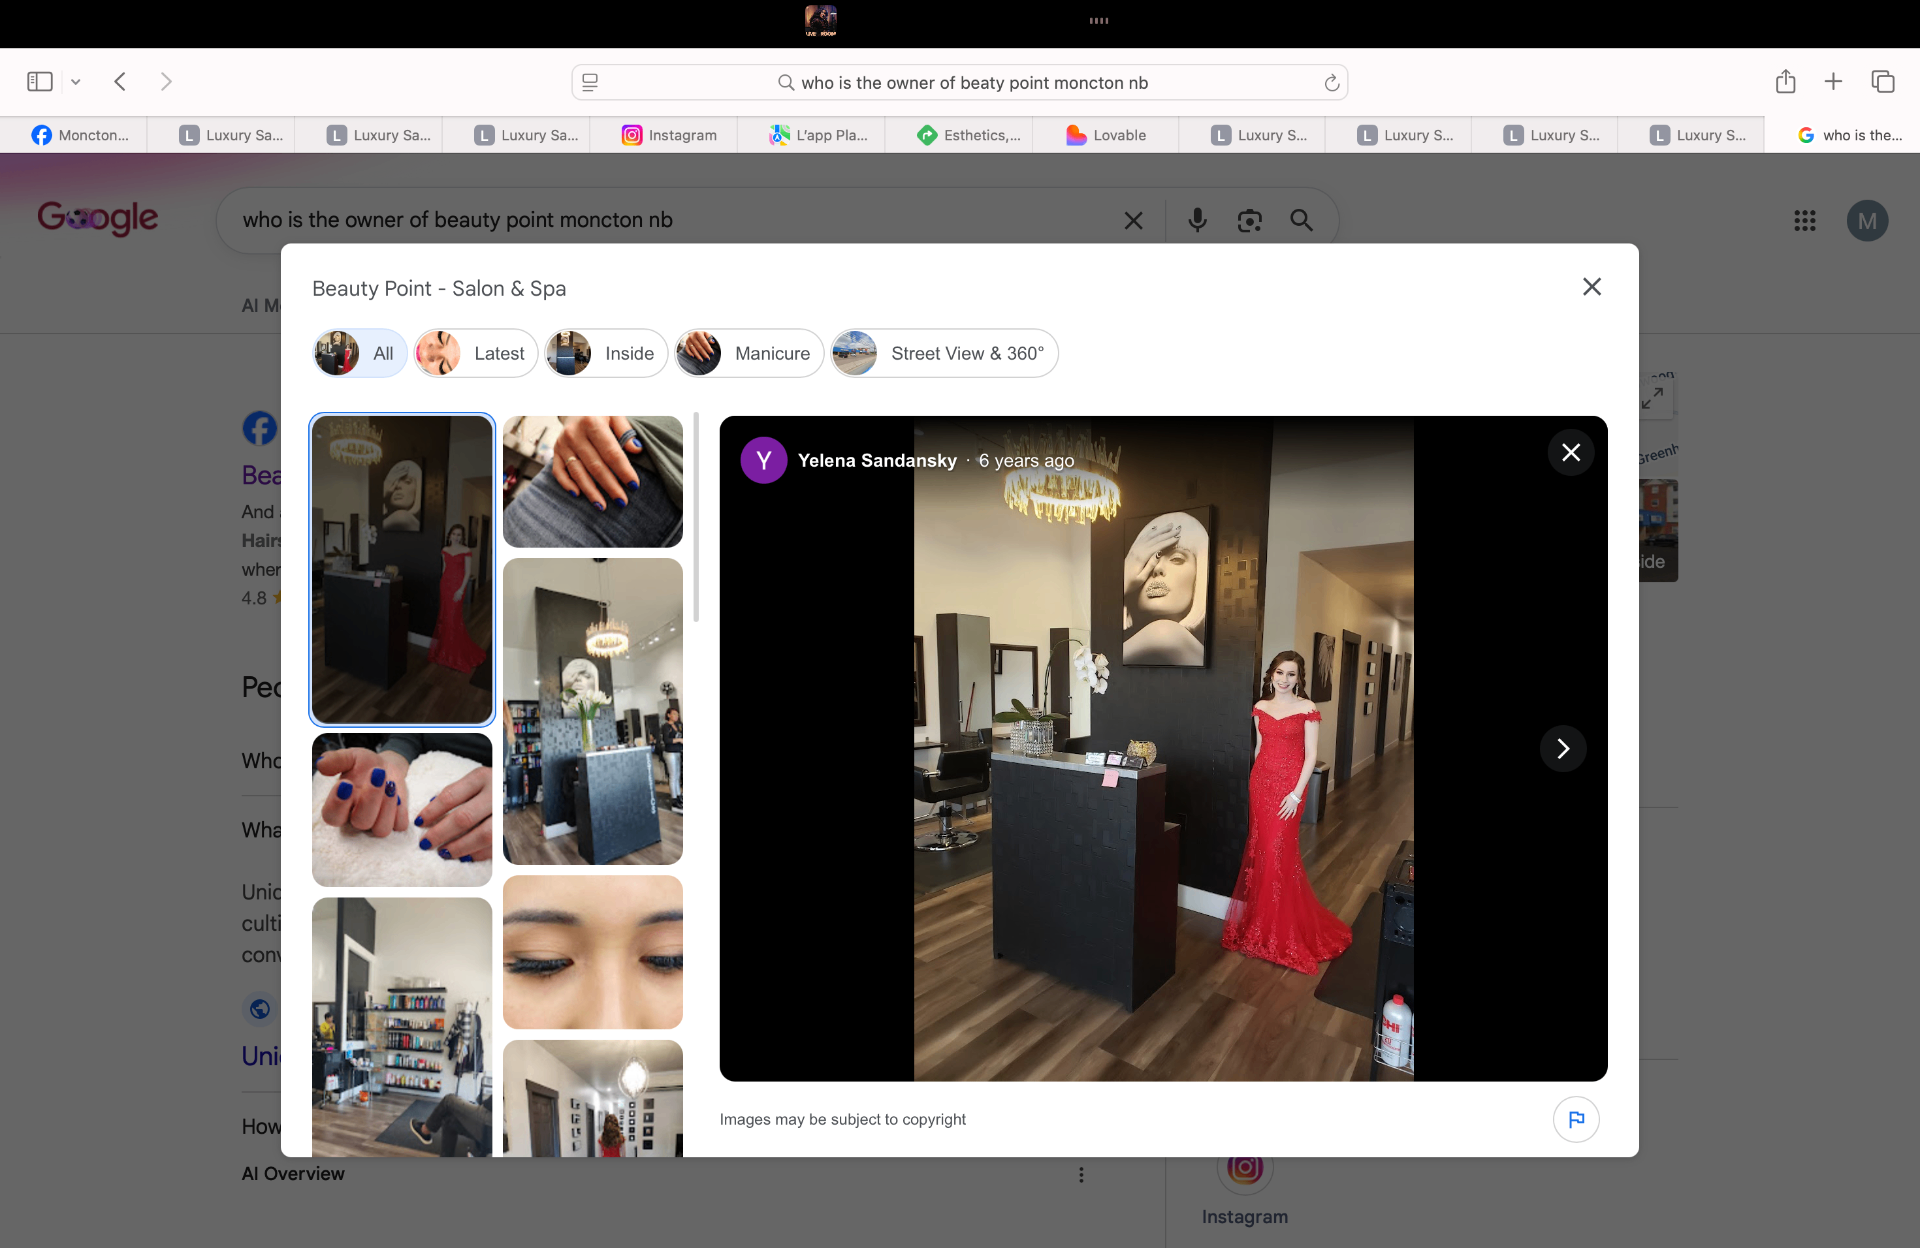This screenshot has height=1248, width=1920.
Task: Filter photos by Inside
Action: [x=606, y=353]
